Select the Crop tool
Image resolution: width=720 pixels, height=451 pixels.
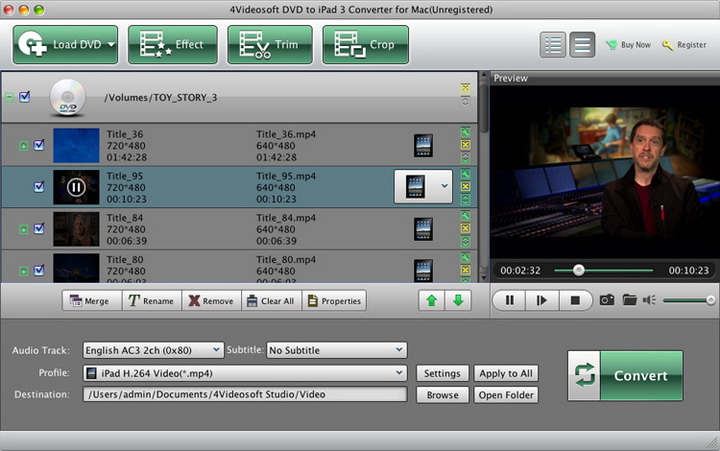(x=365, y=45)
